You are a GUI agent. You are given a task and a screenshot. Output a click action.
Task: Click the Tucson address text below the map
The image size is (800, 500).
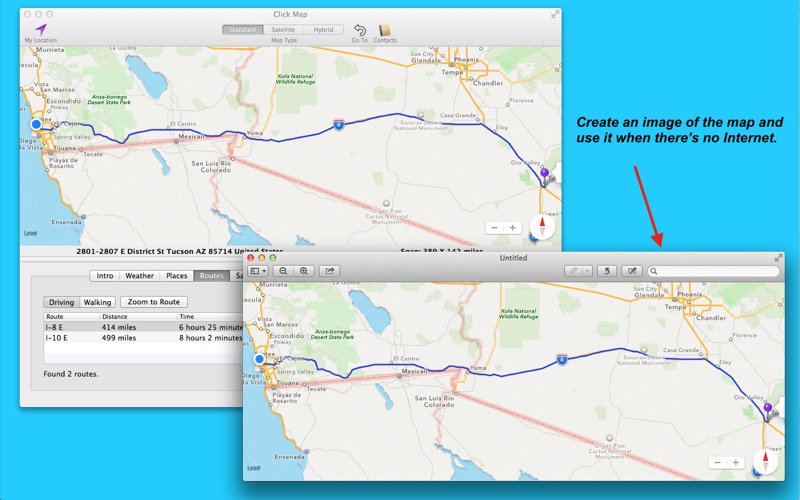point(179,251)
